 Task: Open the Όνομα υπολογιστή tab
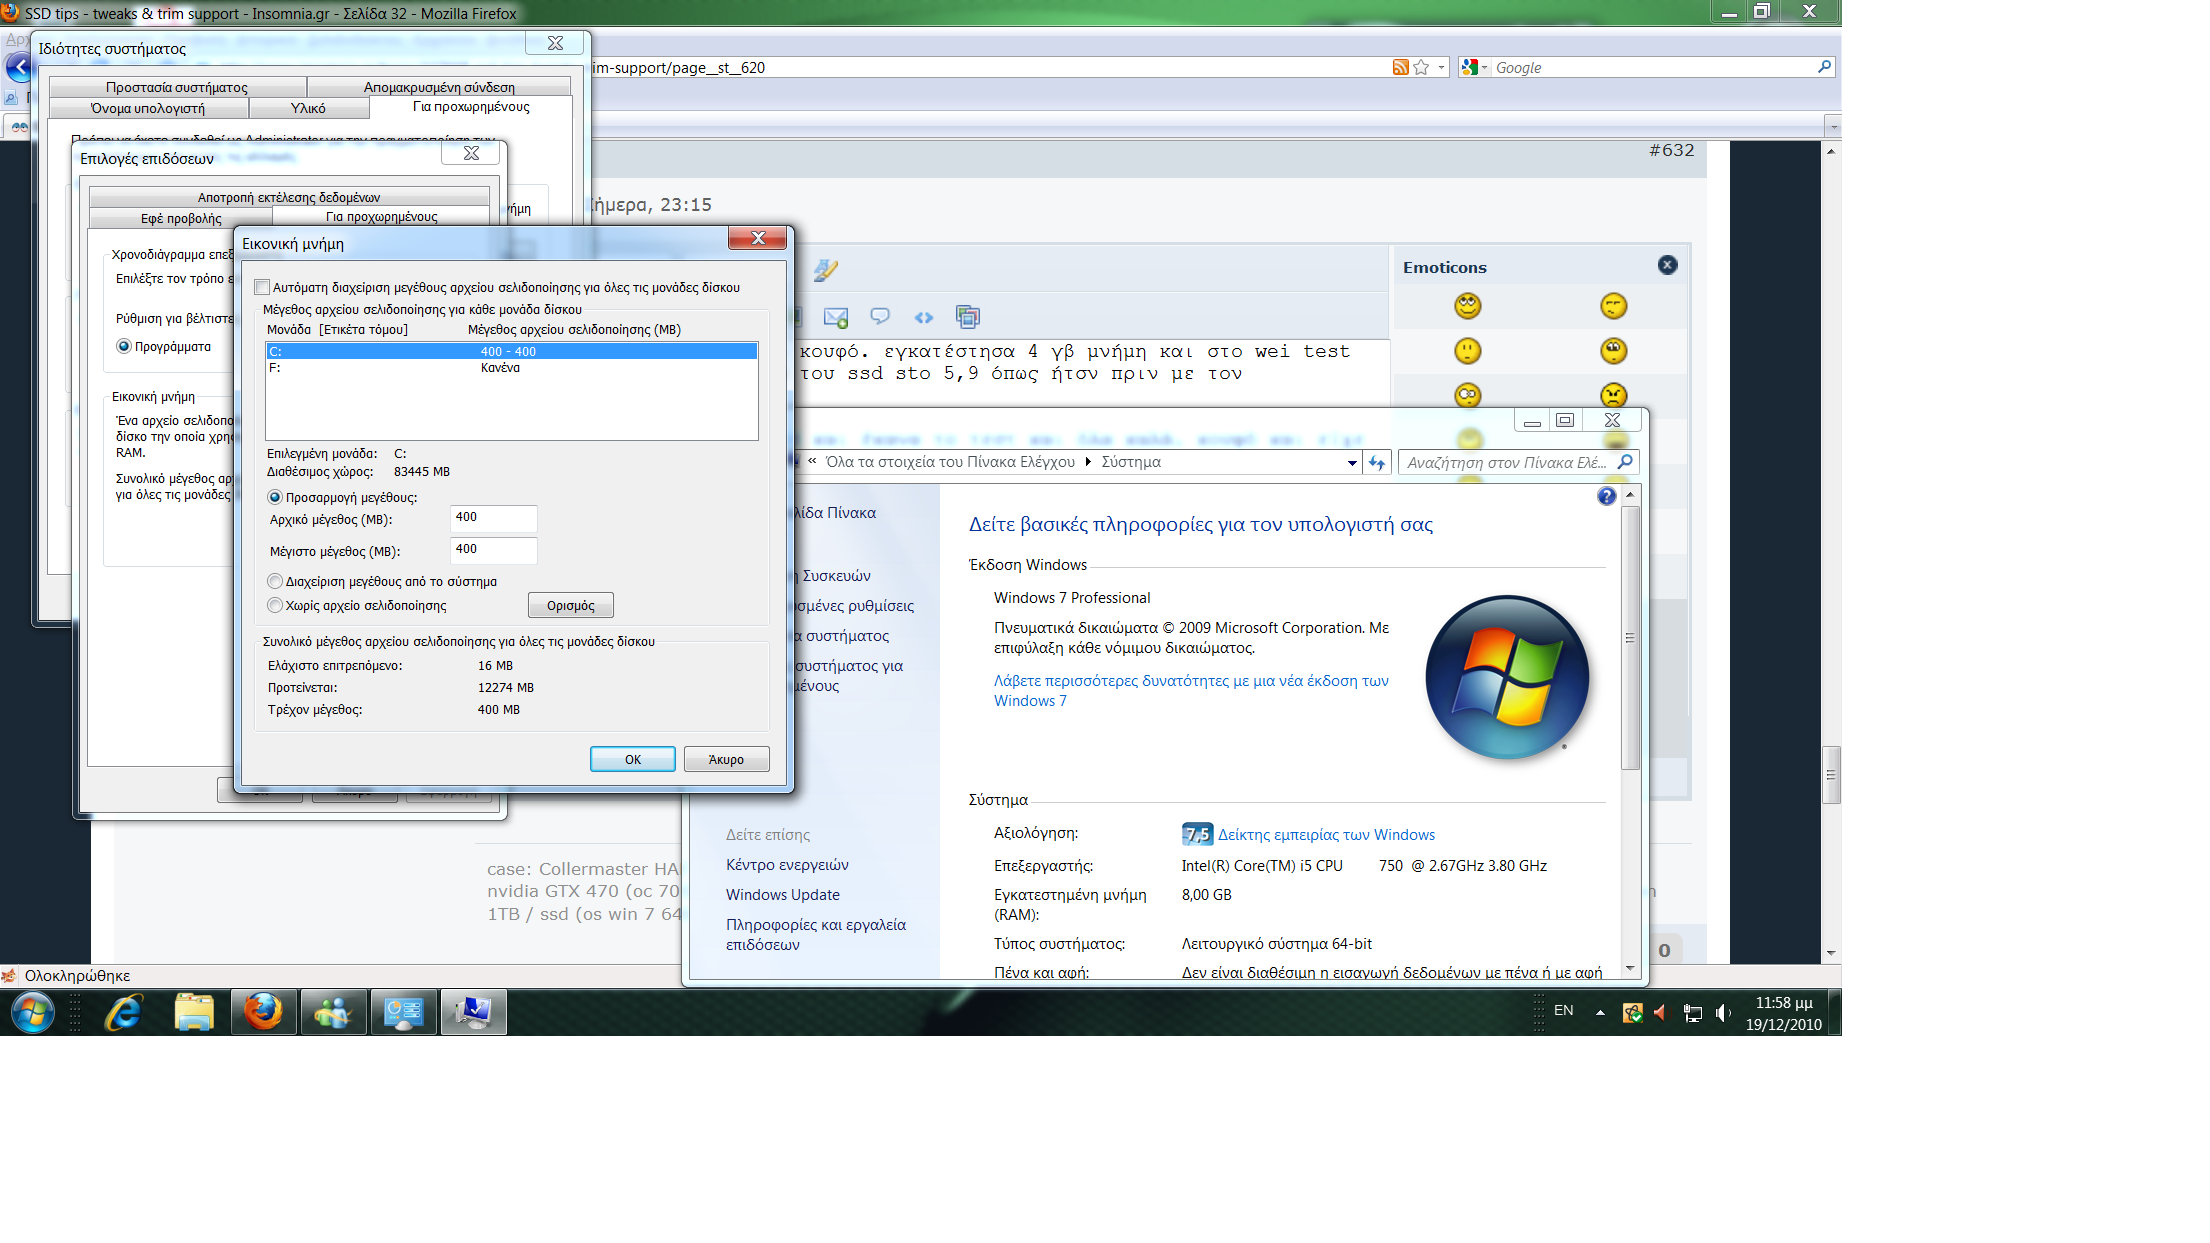148,108
